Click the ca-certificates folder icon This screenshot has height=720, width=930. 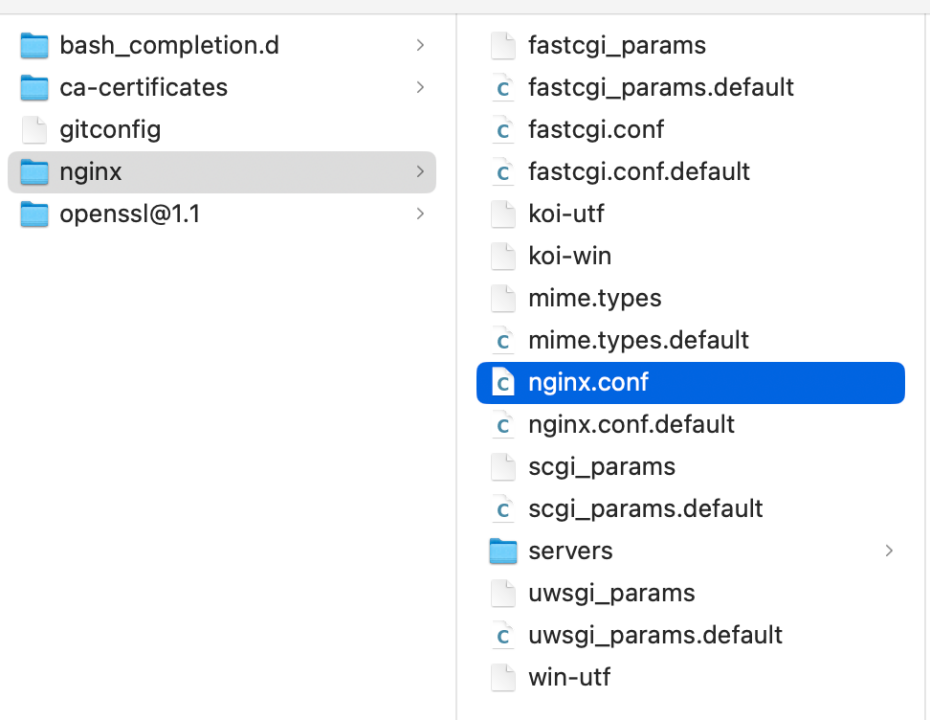(x=34, y=88)
